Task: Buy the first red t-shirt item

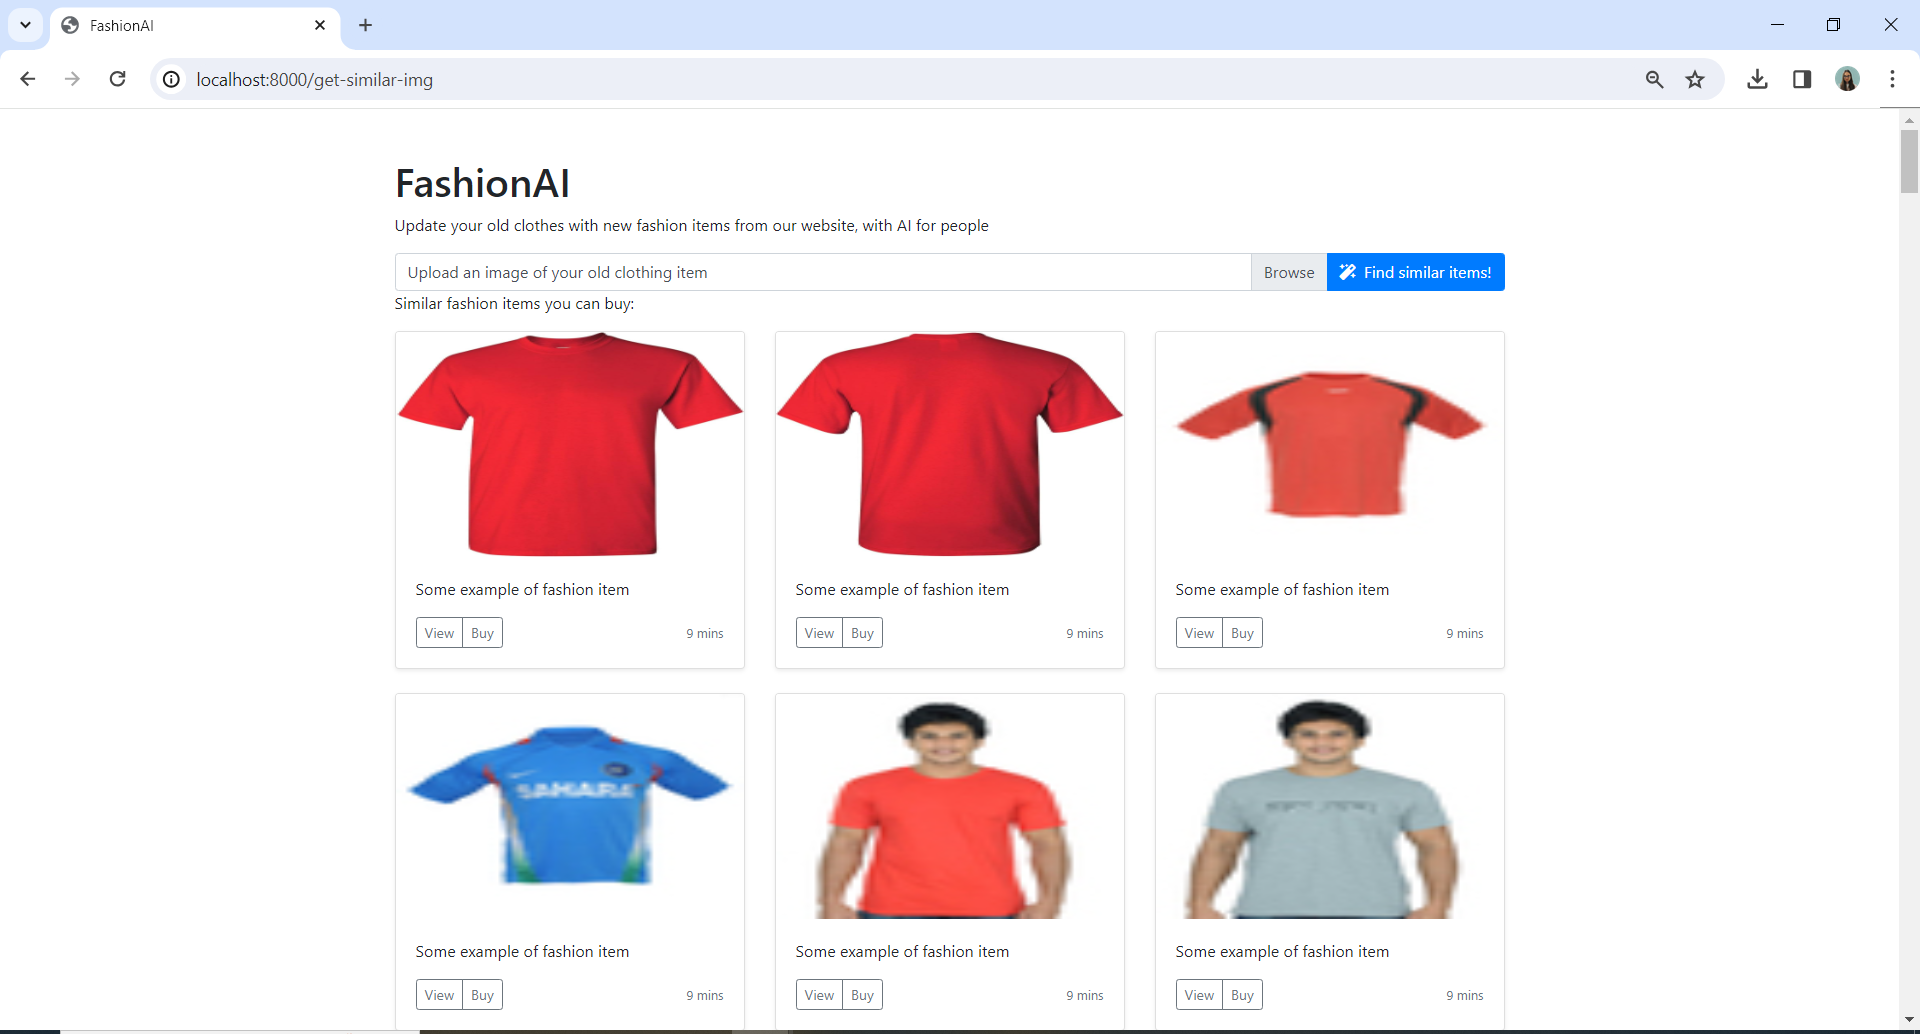Action: coord(483,633)
